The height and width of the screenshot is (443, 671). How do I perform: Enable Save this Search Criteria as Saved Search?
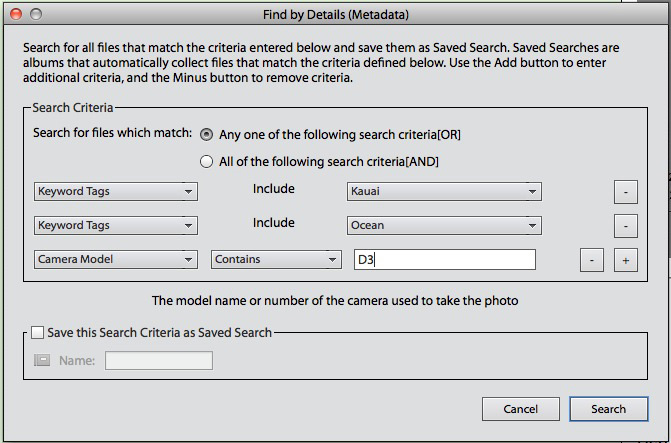point(37,333)
